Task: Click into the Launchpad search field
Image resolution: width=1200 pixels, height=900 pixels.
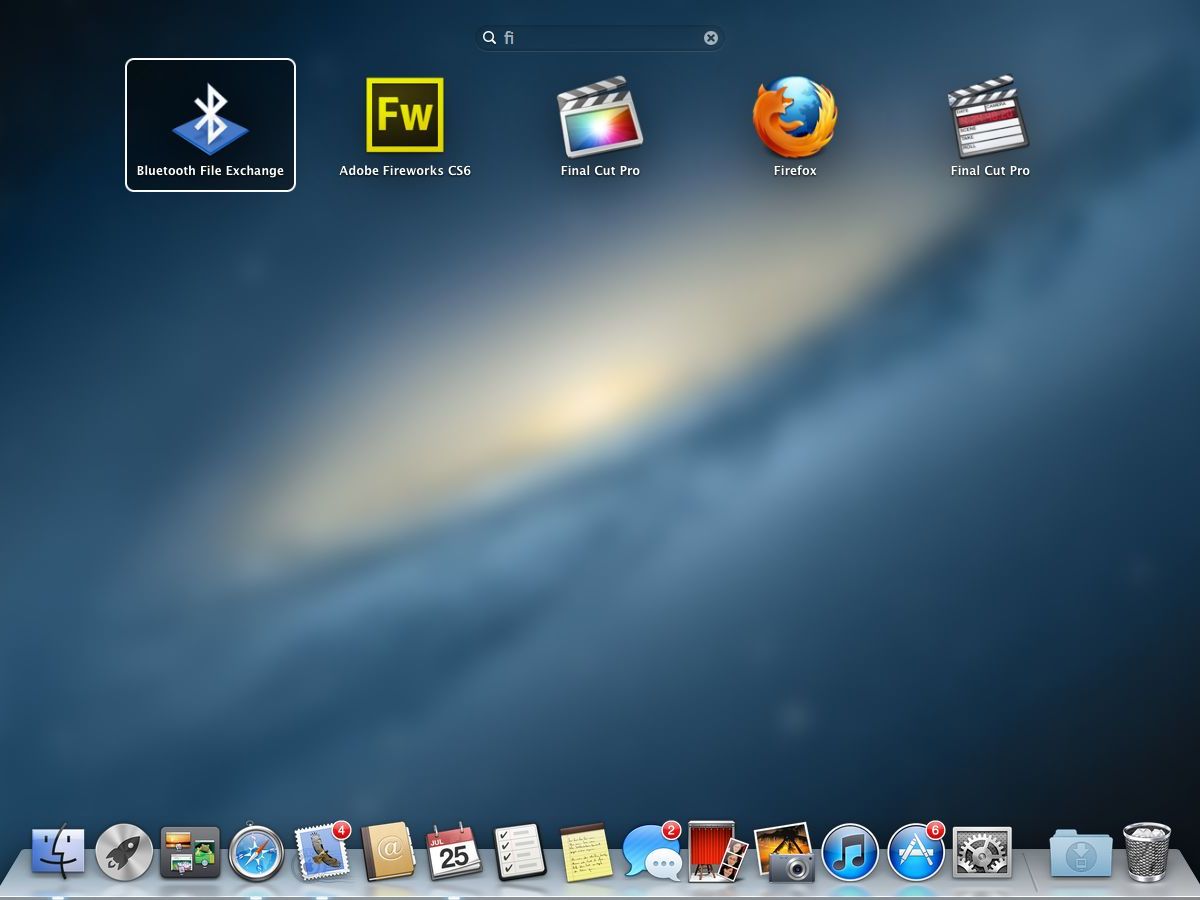Action: click(x=600, y=38)
